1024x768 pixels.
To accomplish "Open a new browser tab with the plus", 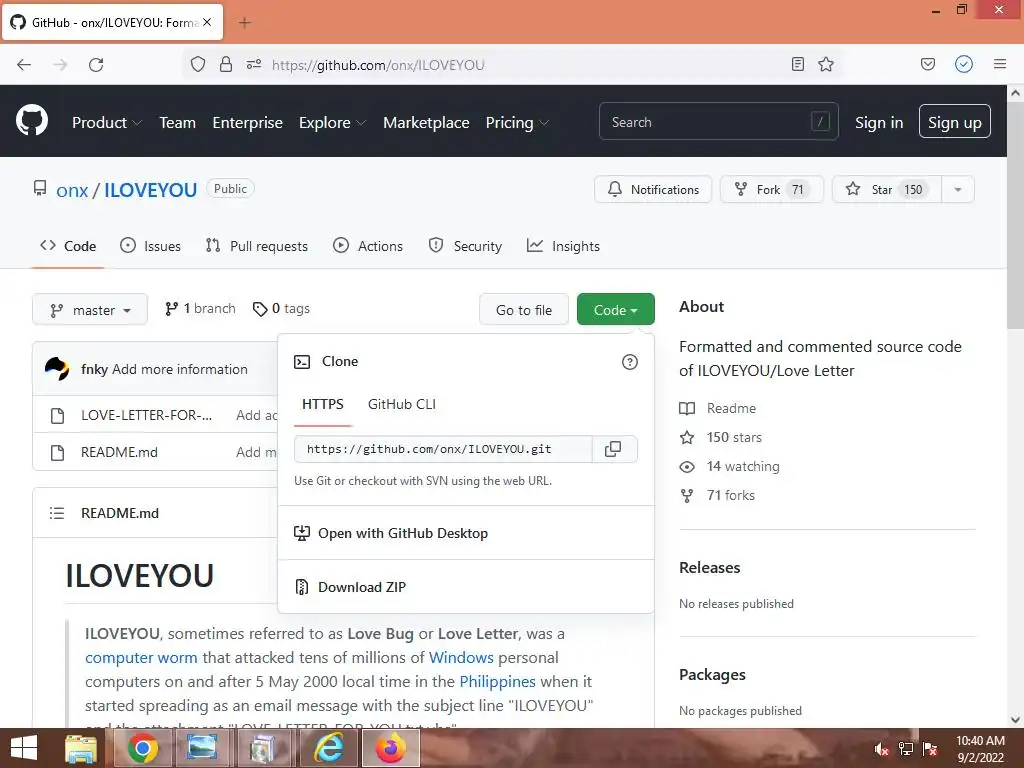I will tap(244, 23).
